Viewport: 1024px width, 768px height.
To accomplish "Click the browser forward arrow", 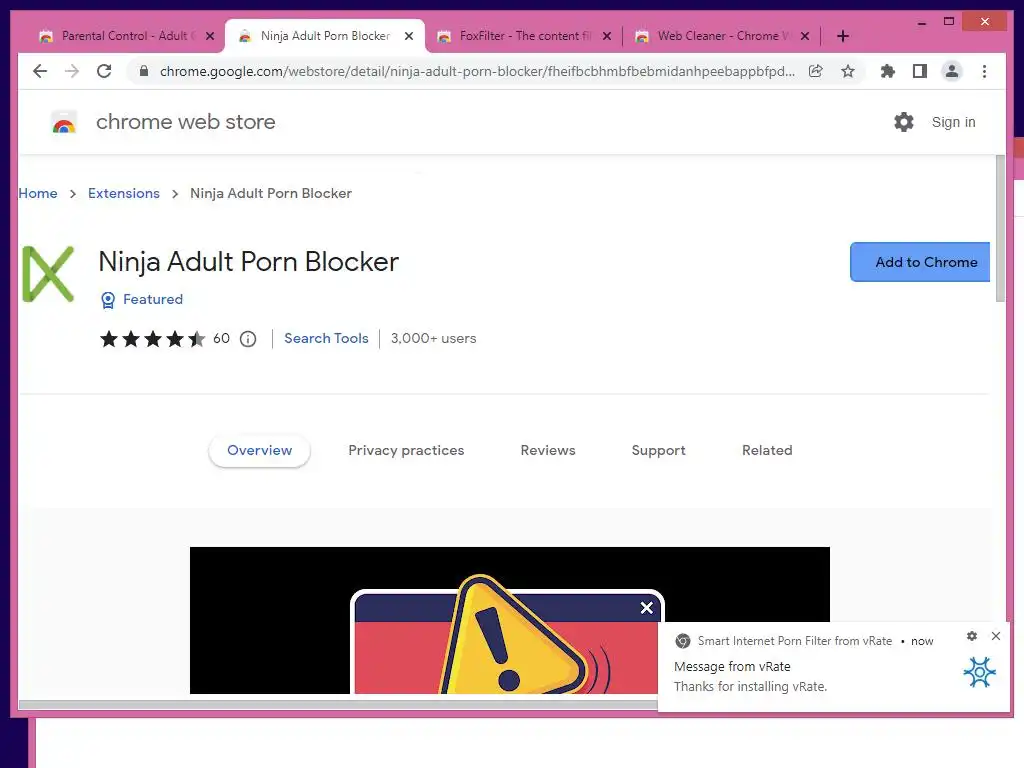I will click(x=72, y=71).
